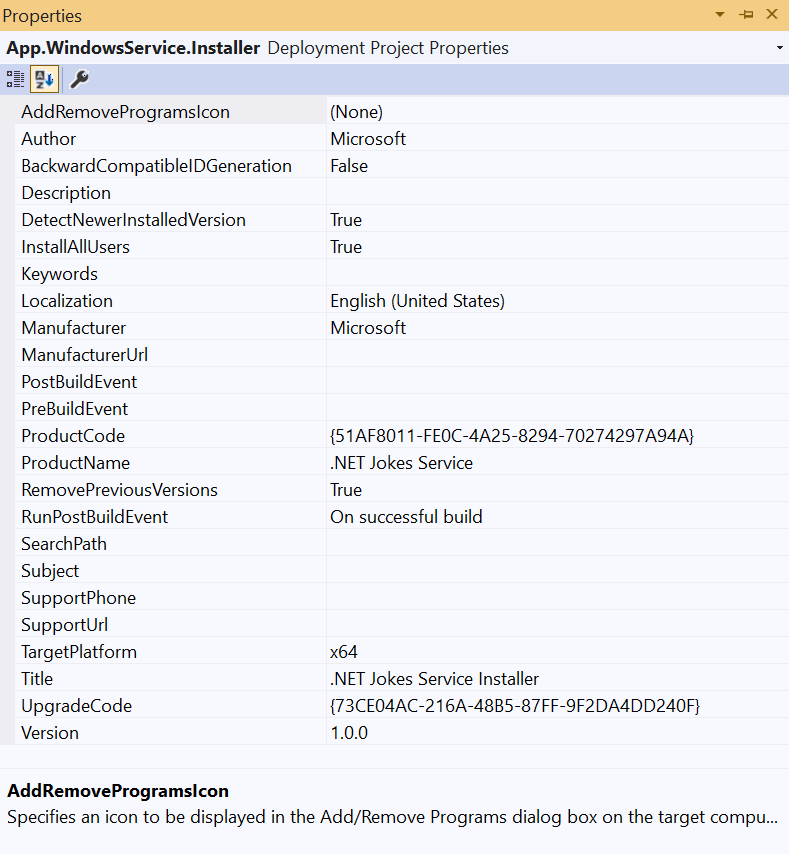Select the RemovePreviousVersions property
789x854 pixels.
[119, 490]
